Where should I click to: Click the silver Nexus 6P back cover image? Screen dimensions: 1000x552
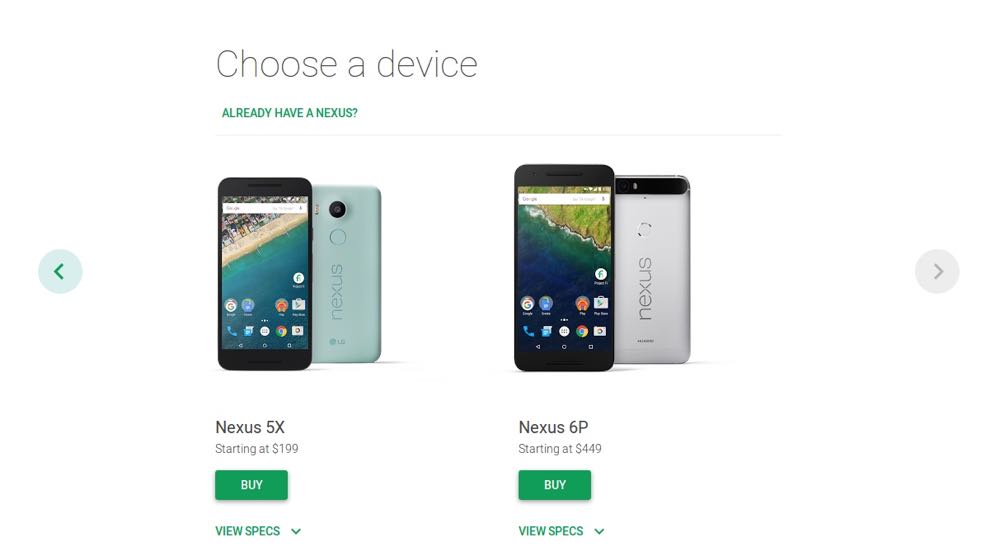point(652,269)
